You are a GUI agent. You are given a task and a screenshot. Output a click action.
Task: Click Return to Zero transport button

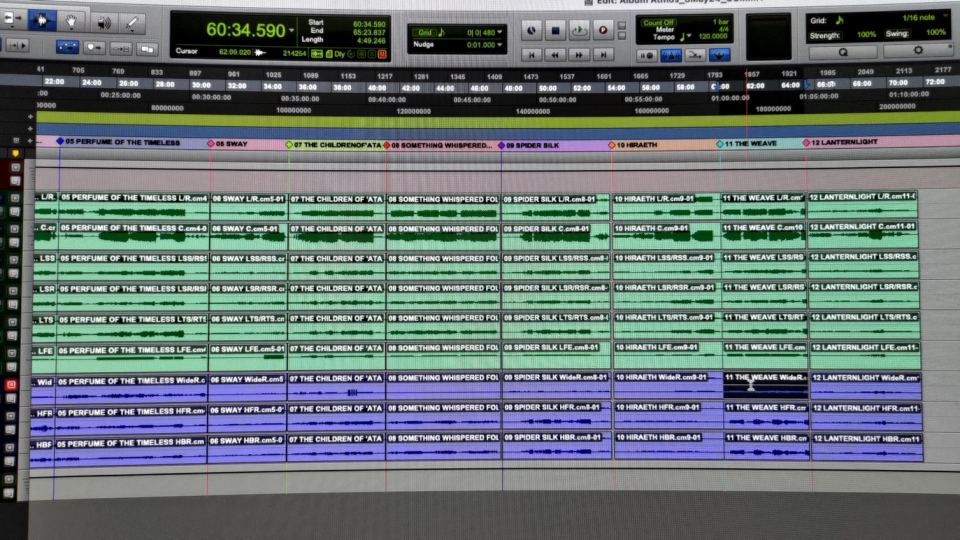(532, 54)
